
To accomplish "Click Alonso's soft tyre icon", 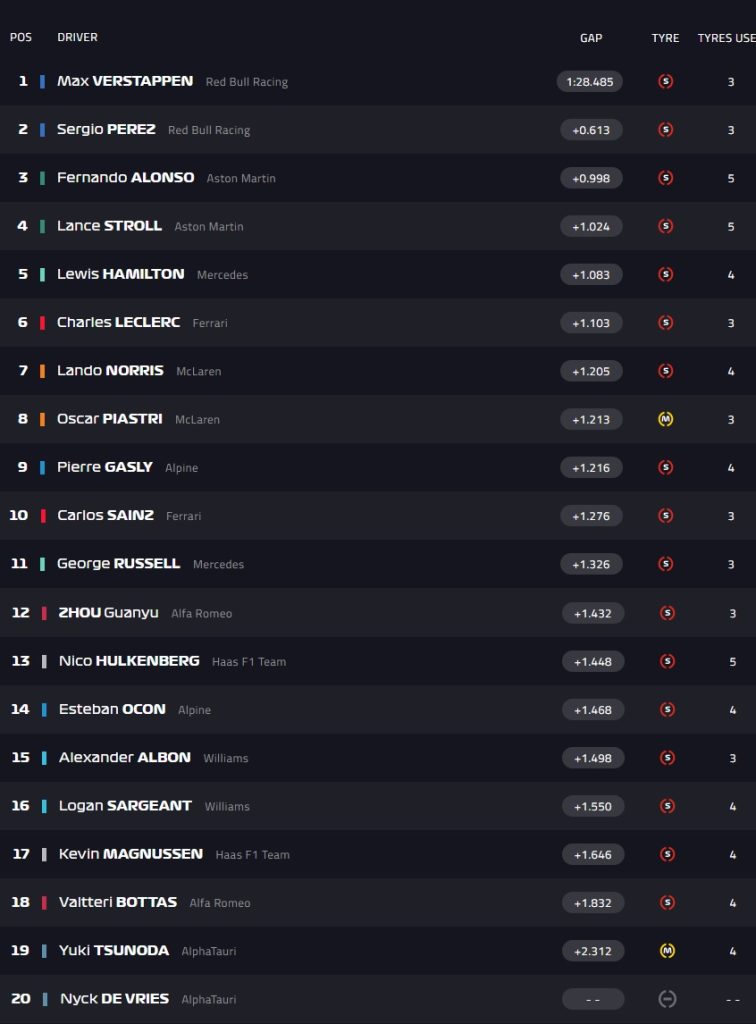I will pos(665,178).
